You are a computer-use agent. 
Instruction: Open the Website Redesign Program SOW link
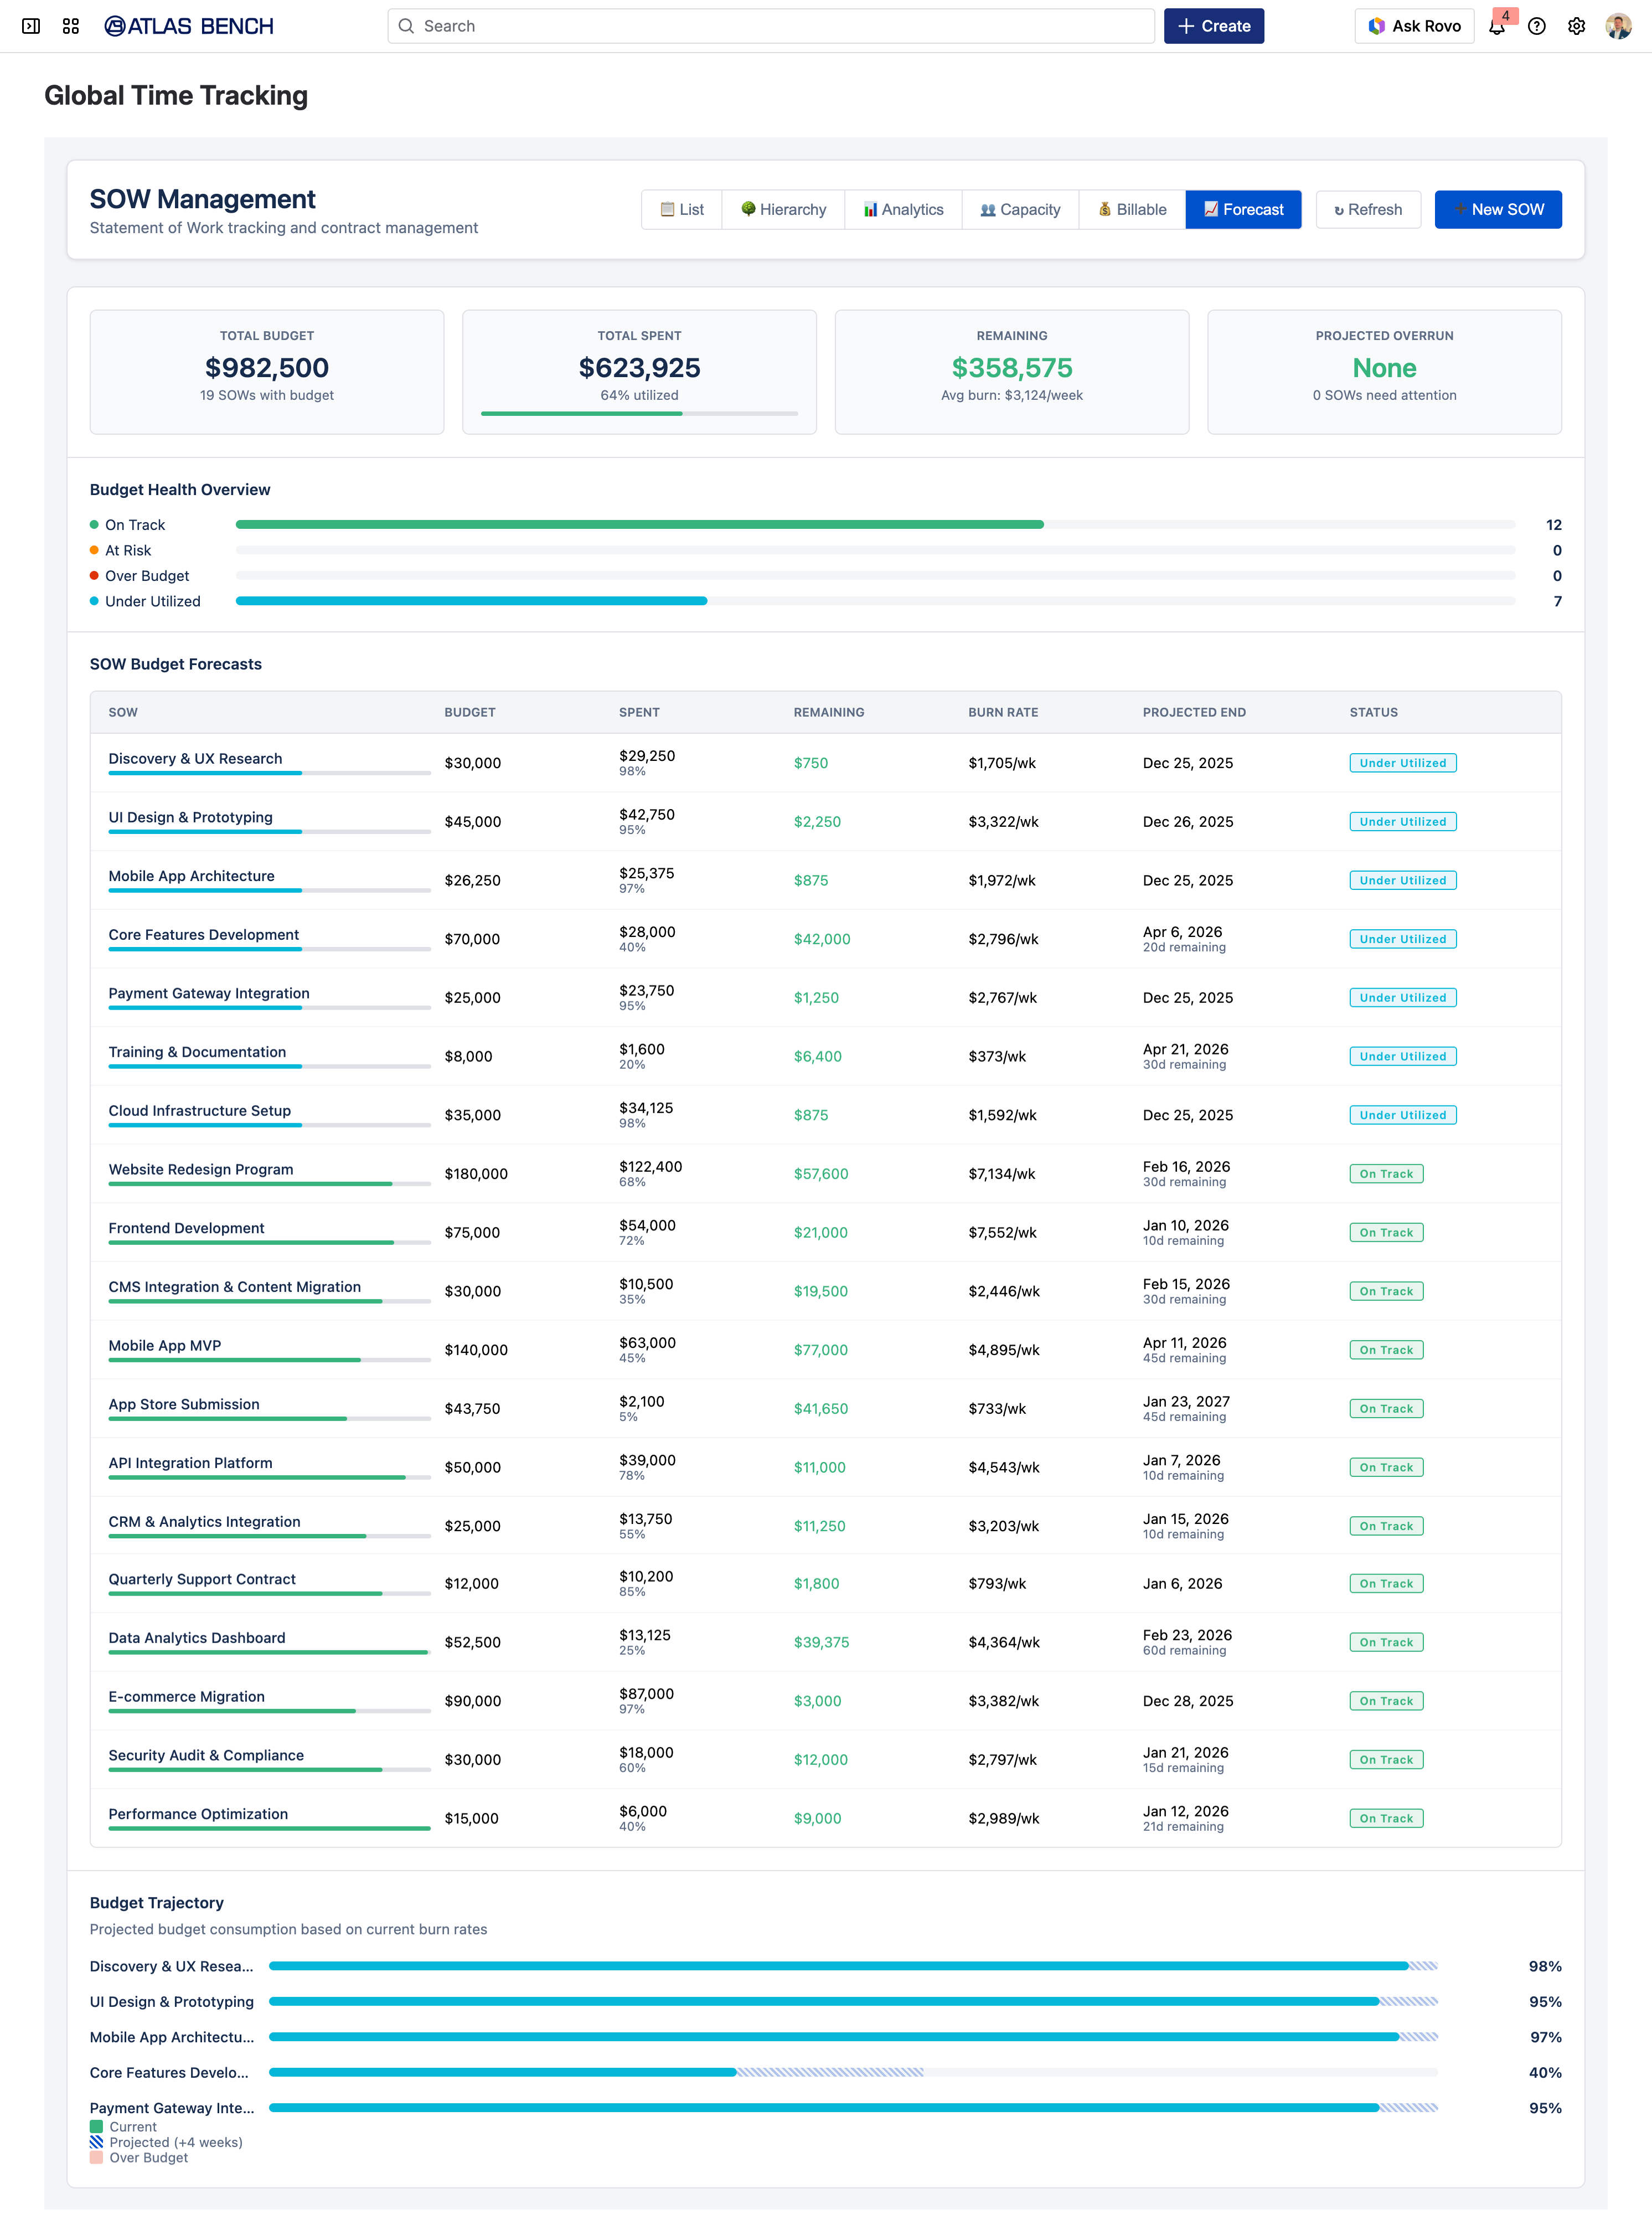click(201, 1169)
